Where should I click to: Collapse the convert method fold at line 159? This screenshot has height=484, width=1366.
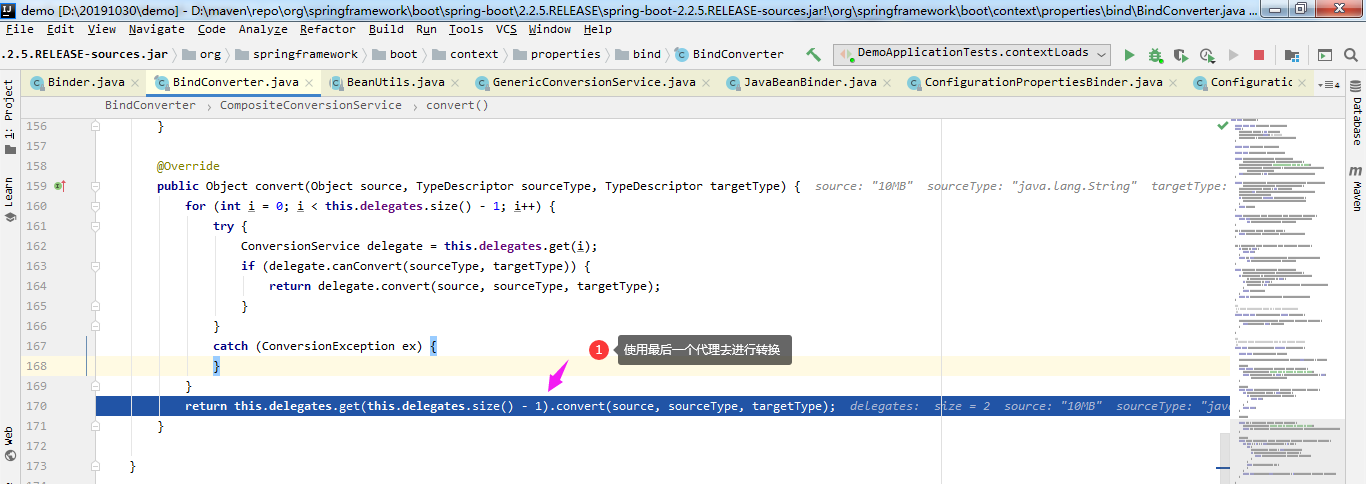pyautogui.click(x=96, y=186)
